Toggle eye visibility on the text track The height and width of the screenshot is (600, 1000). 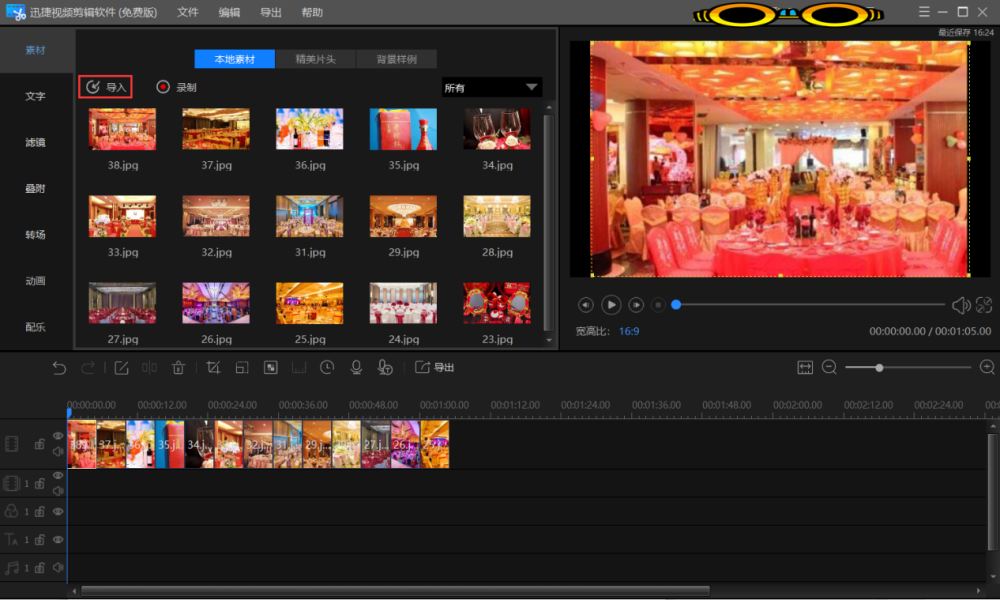point(58,539)
